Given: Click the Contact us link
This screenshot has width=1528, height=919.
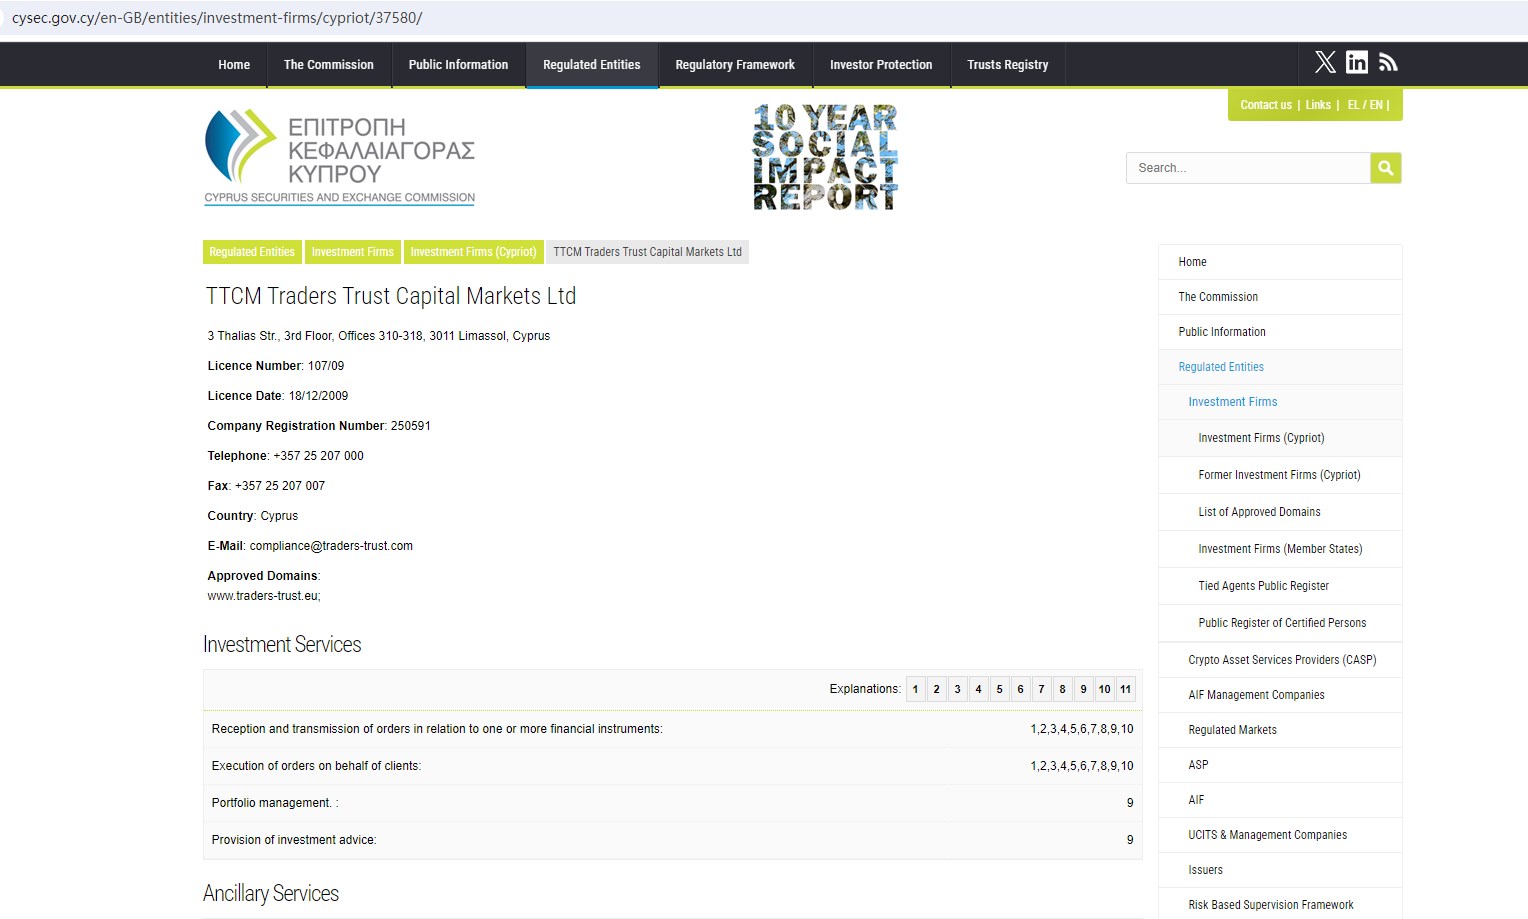Looking at the screenshot, I should tap(1265, 105).
